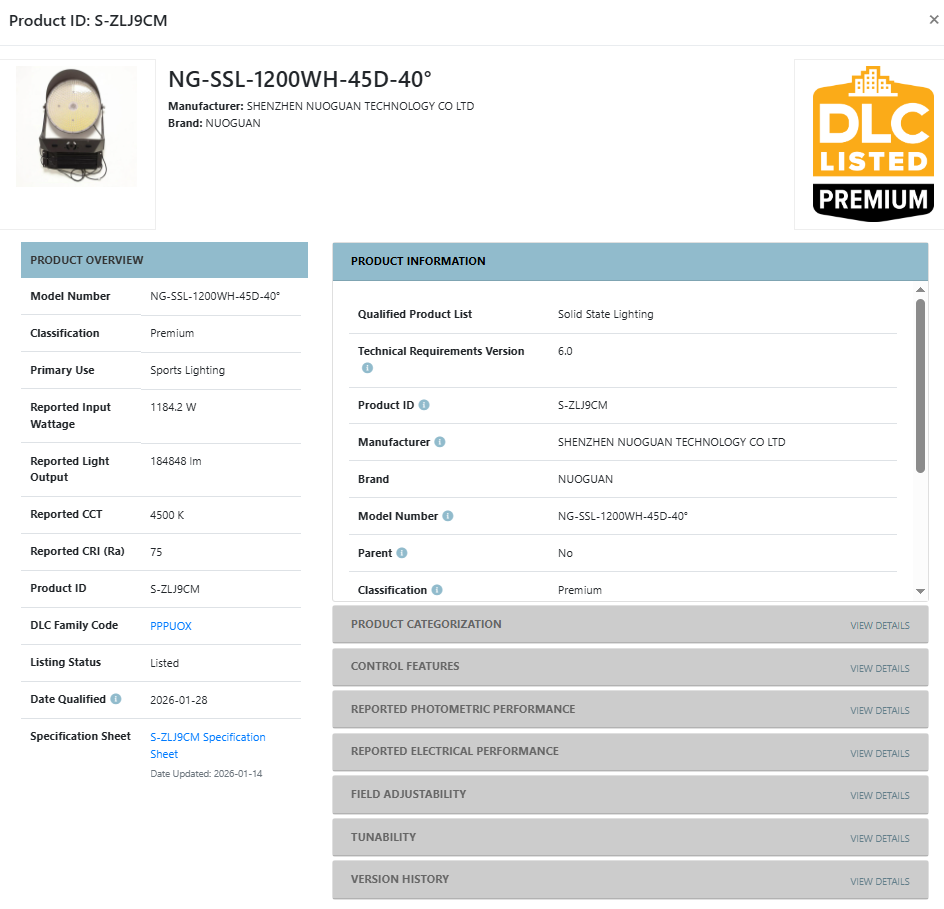Open Tunability view details

pos(879,839)
